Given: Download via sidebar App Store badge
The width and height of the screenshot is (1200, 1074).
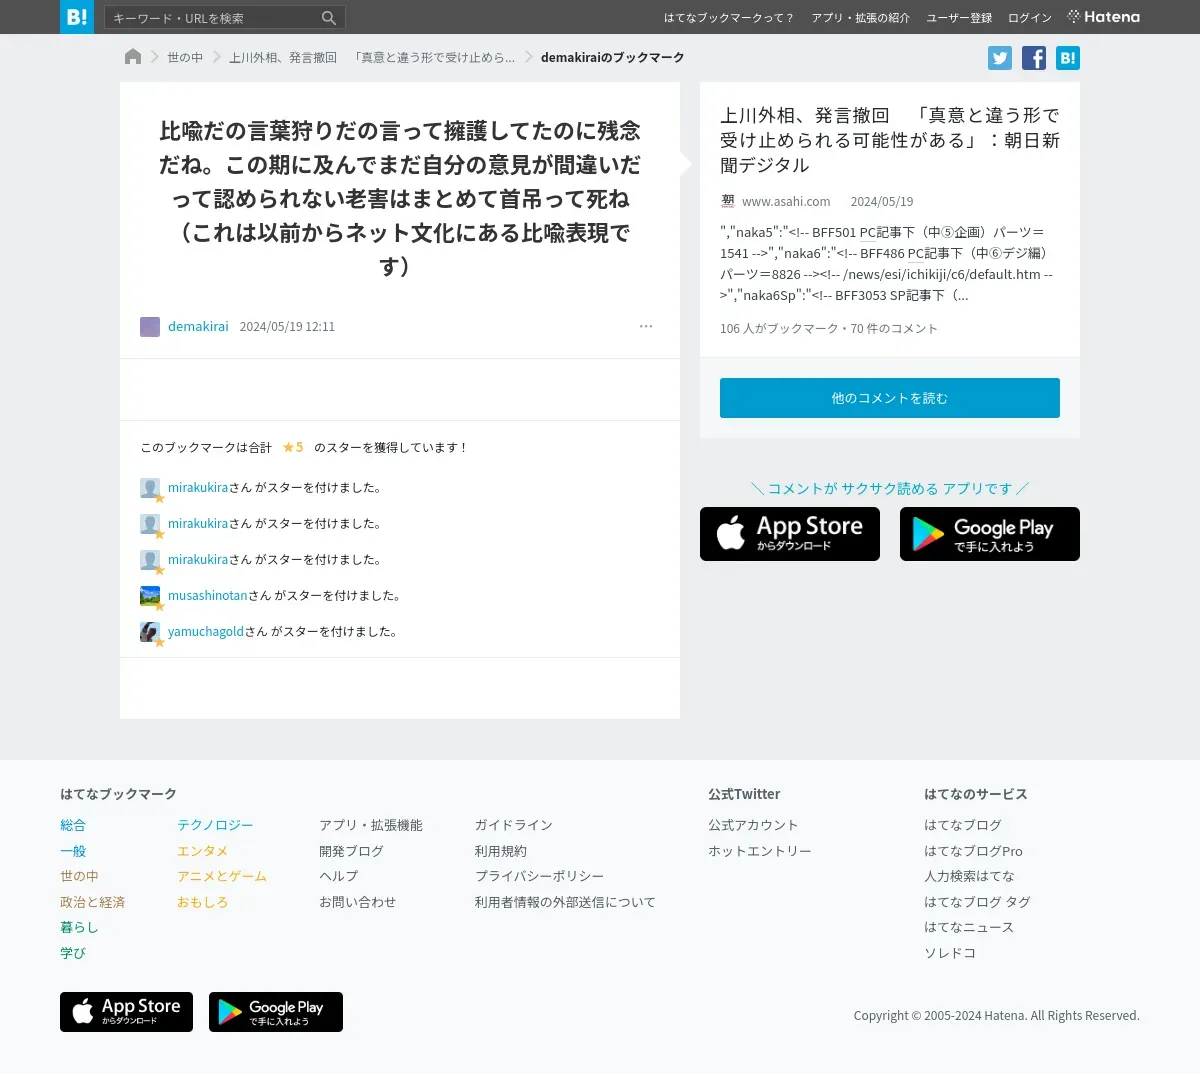Looking at the screenshot, I should click(x=790, y=534).
